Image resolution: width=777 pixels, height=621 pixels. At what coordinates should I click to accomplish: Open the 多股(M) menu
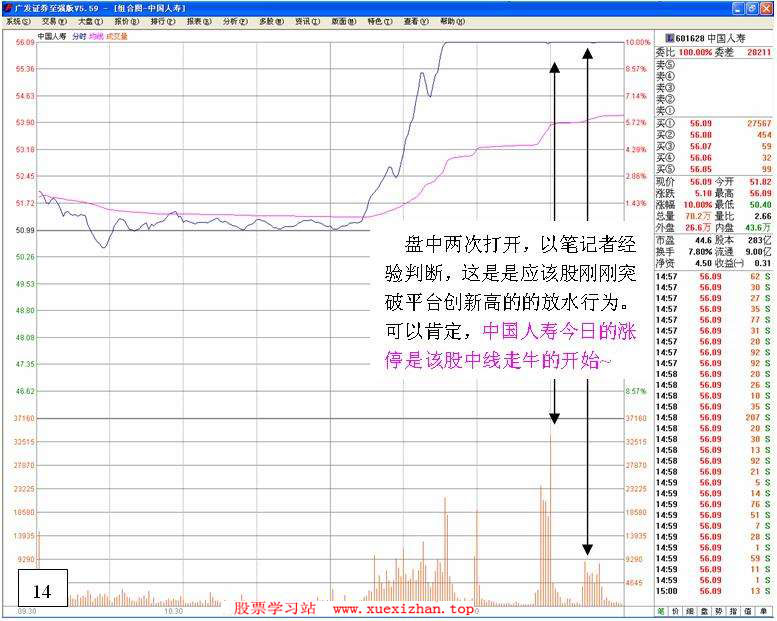(x=272, y=21)
